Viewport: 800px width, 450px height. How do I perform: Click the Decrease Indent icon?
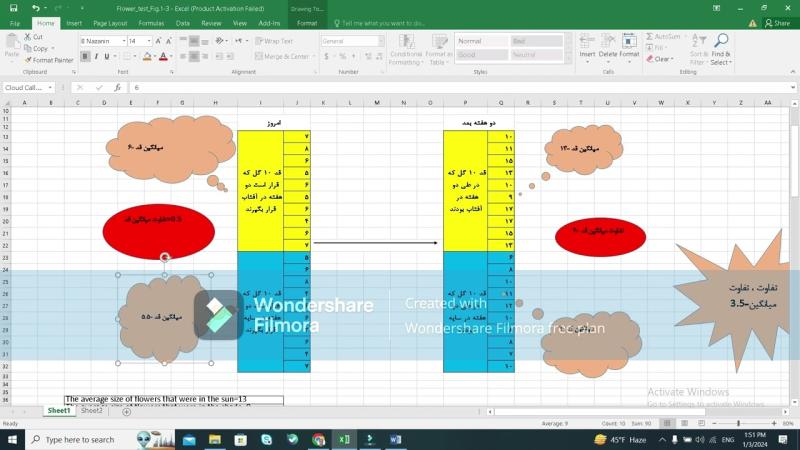pos(219,56)
